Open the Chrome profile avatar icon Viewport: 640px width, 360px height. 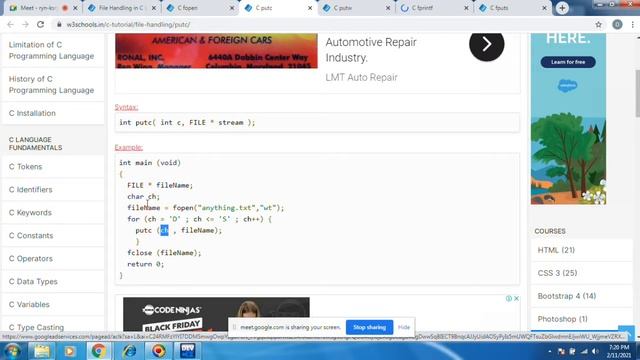click(617, 24)
